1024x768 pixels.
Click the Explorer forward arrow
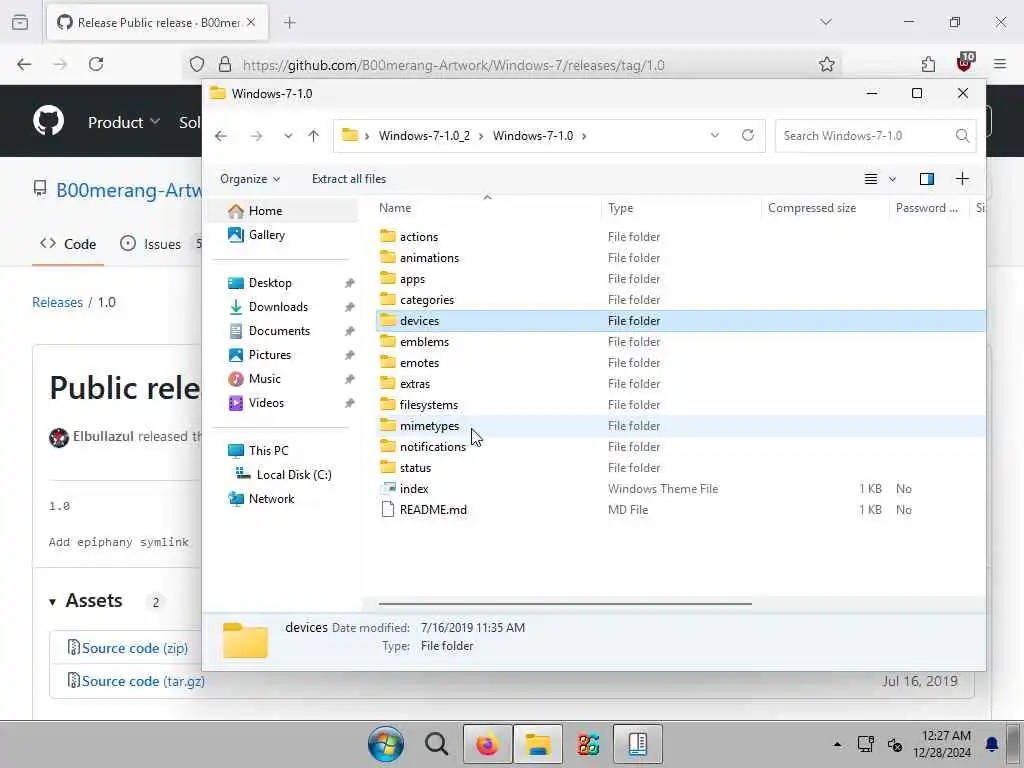pos(256,136)
